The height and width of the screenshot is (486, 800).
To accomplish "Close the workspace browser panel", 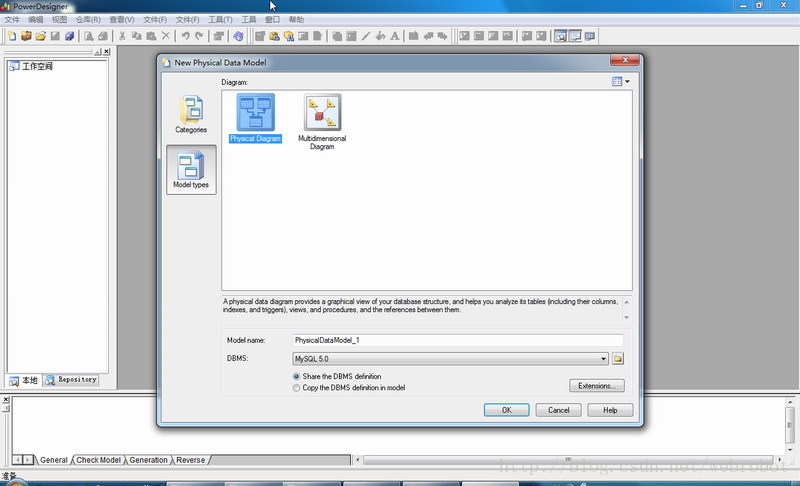I will point(107,52).
